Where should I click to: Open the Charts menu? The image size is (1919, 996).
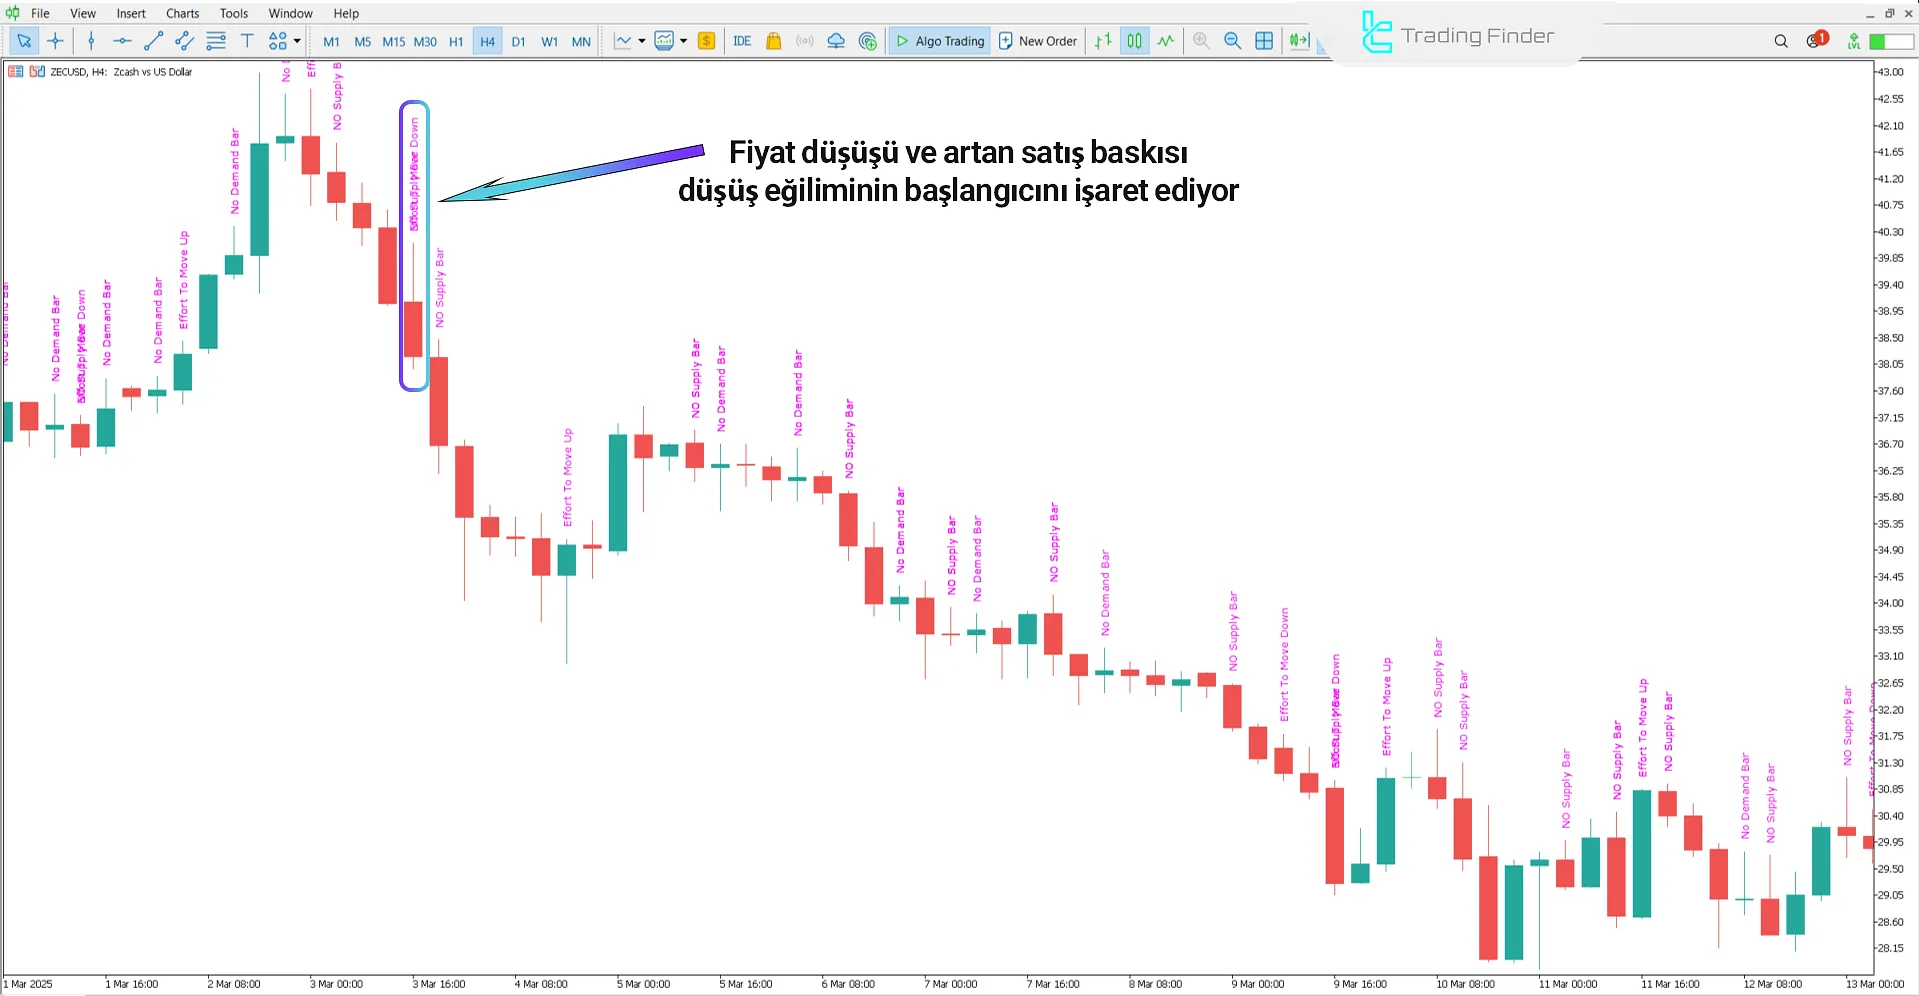182,13
